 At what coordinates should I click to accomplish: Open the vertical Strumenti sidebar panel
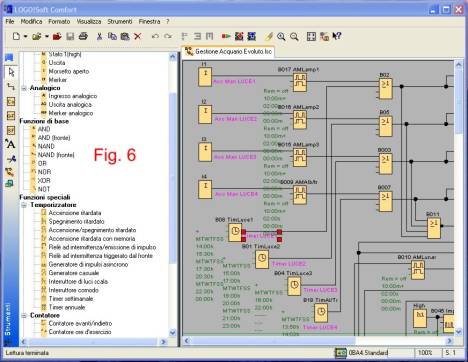[8, 319]
